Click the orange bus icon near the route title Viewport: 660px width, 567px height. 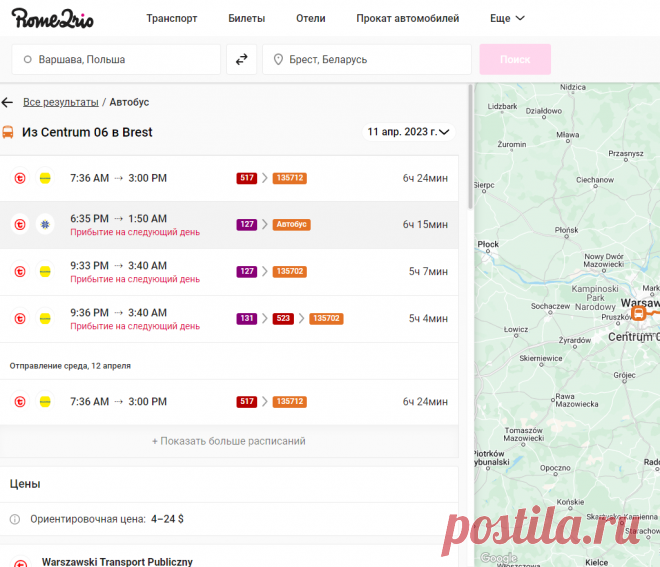coord(8,132)
